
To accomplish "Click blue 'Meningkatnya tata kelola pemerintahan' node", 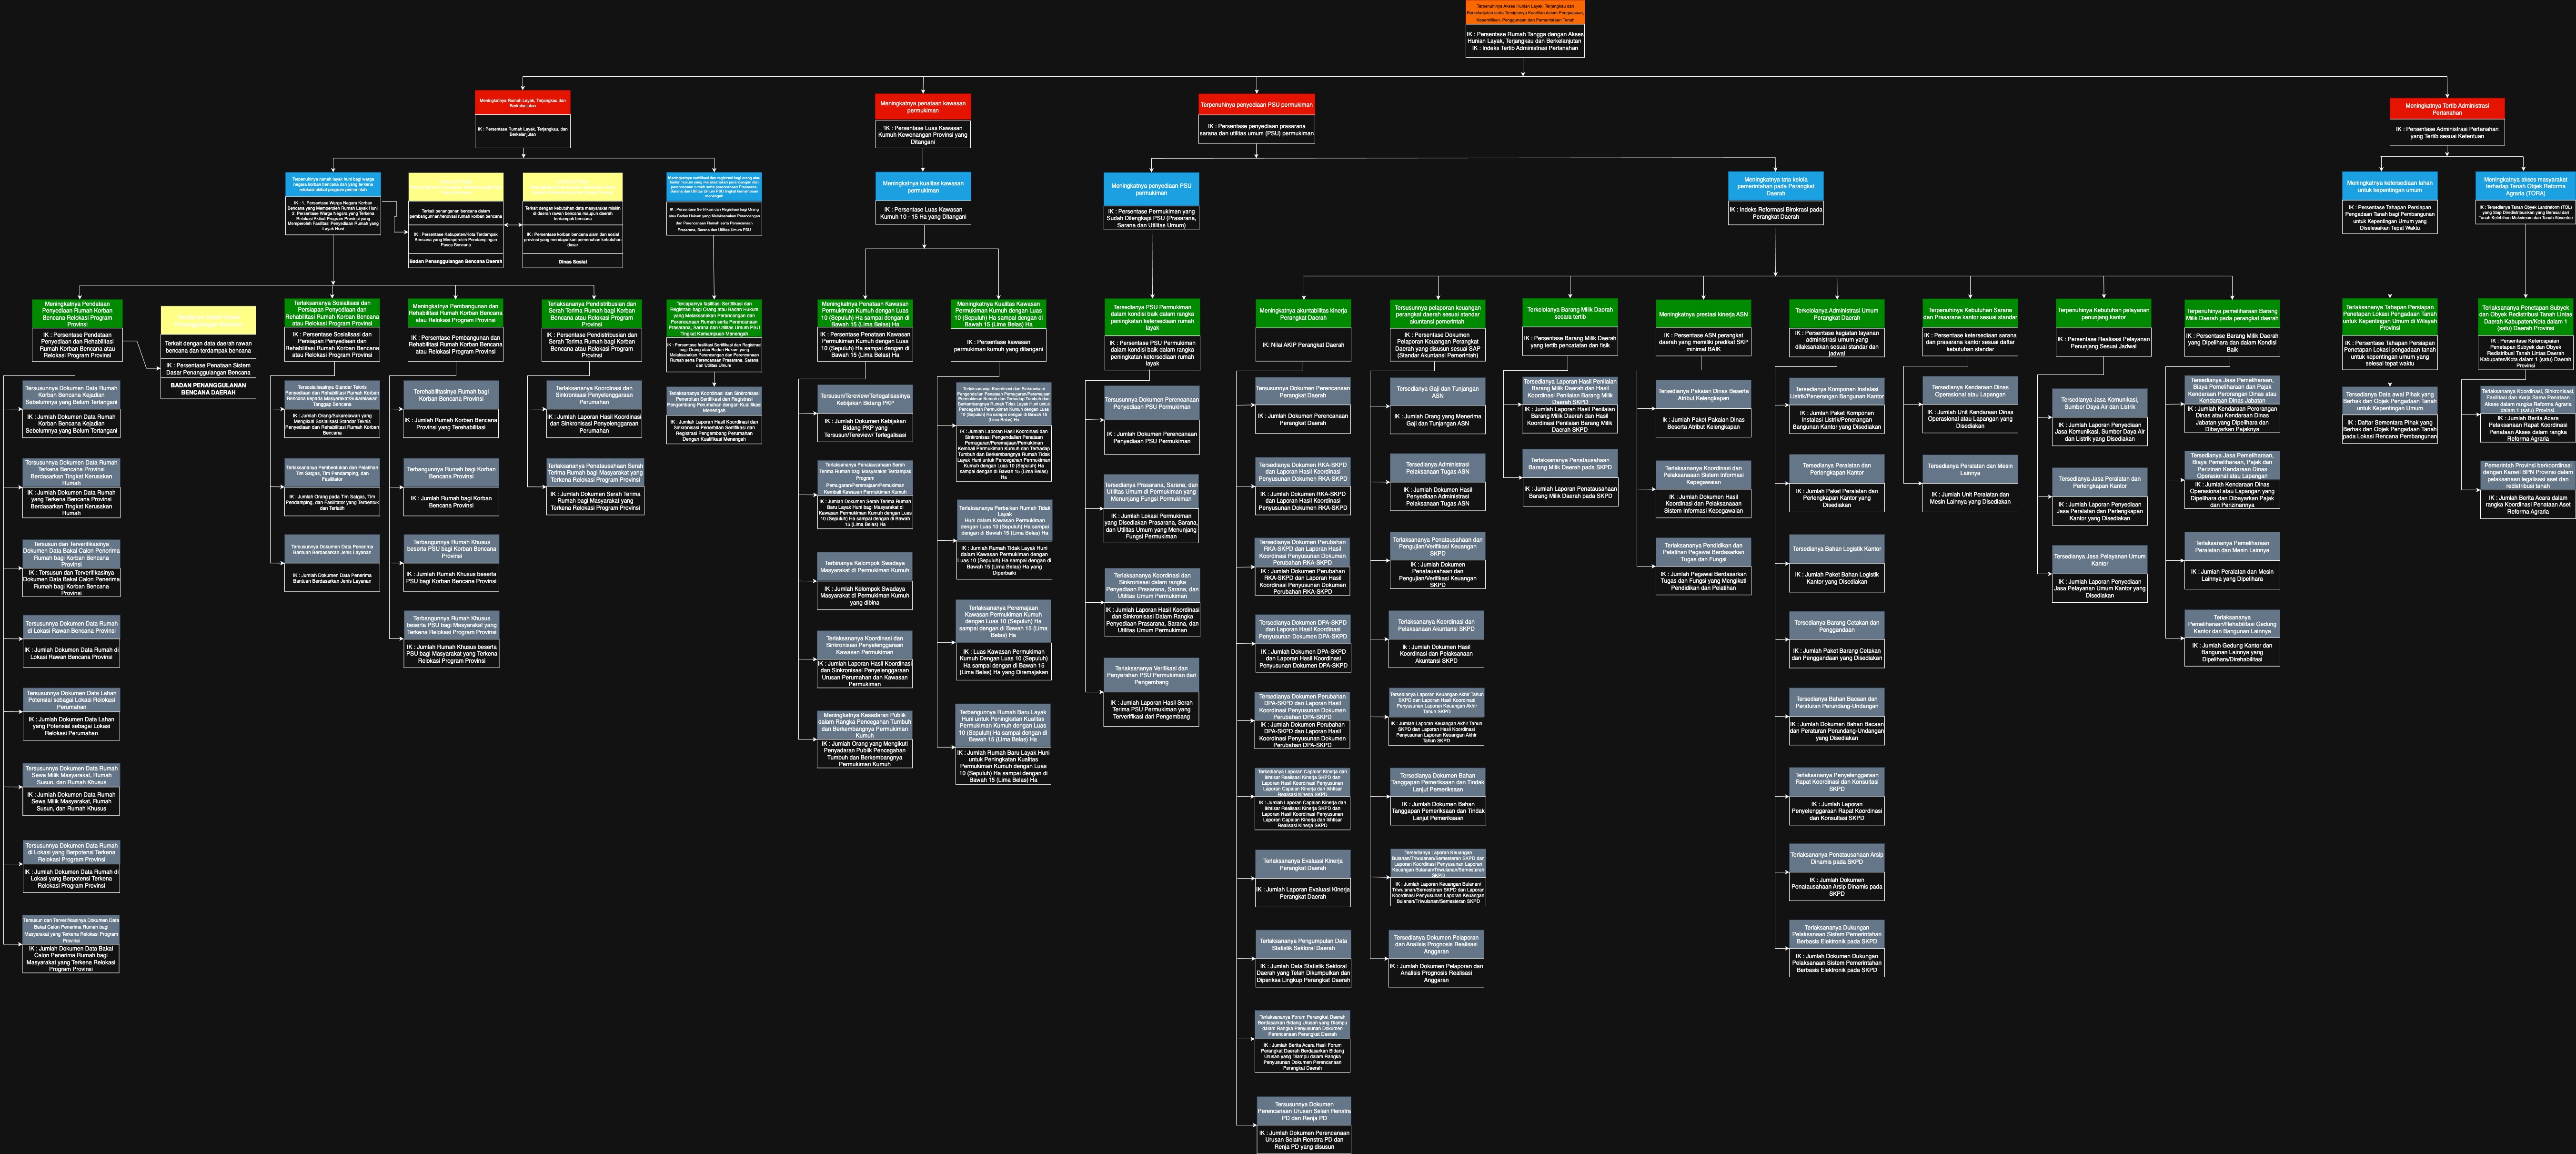I will point(1775,186).
